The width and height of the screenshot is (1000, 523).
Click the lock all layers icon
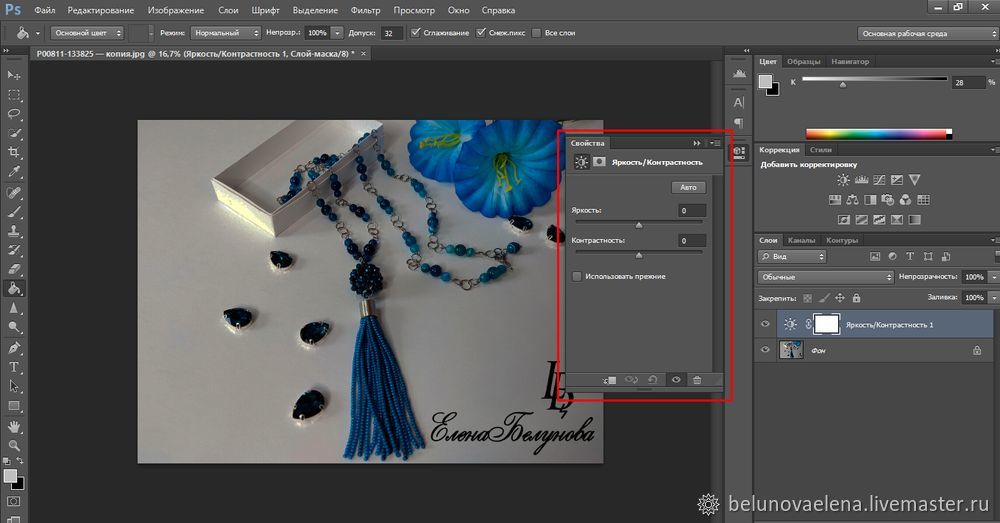click(x=854, y=298)
